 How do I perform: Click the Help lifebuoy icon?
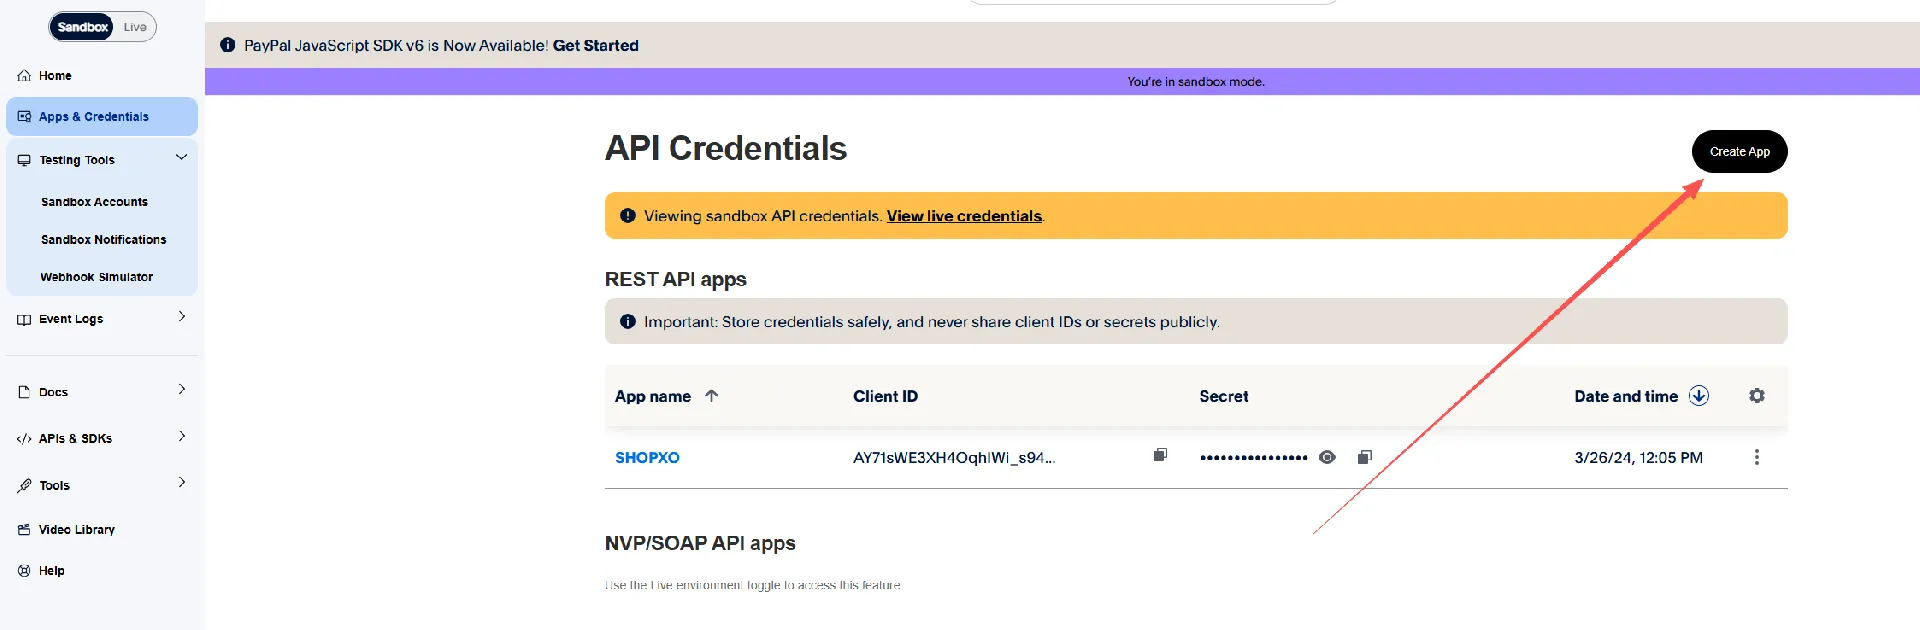pyautogui.click(x=24, y=571)
